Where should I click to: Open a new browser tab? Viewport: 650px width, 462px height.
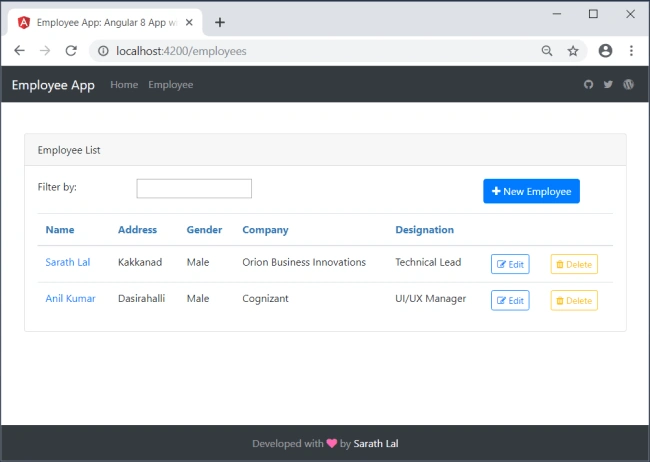click(x=220, y=22)
